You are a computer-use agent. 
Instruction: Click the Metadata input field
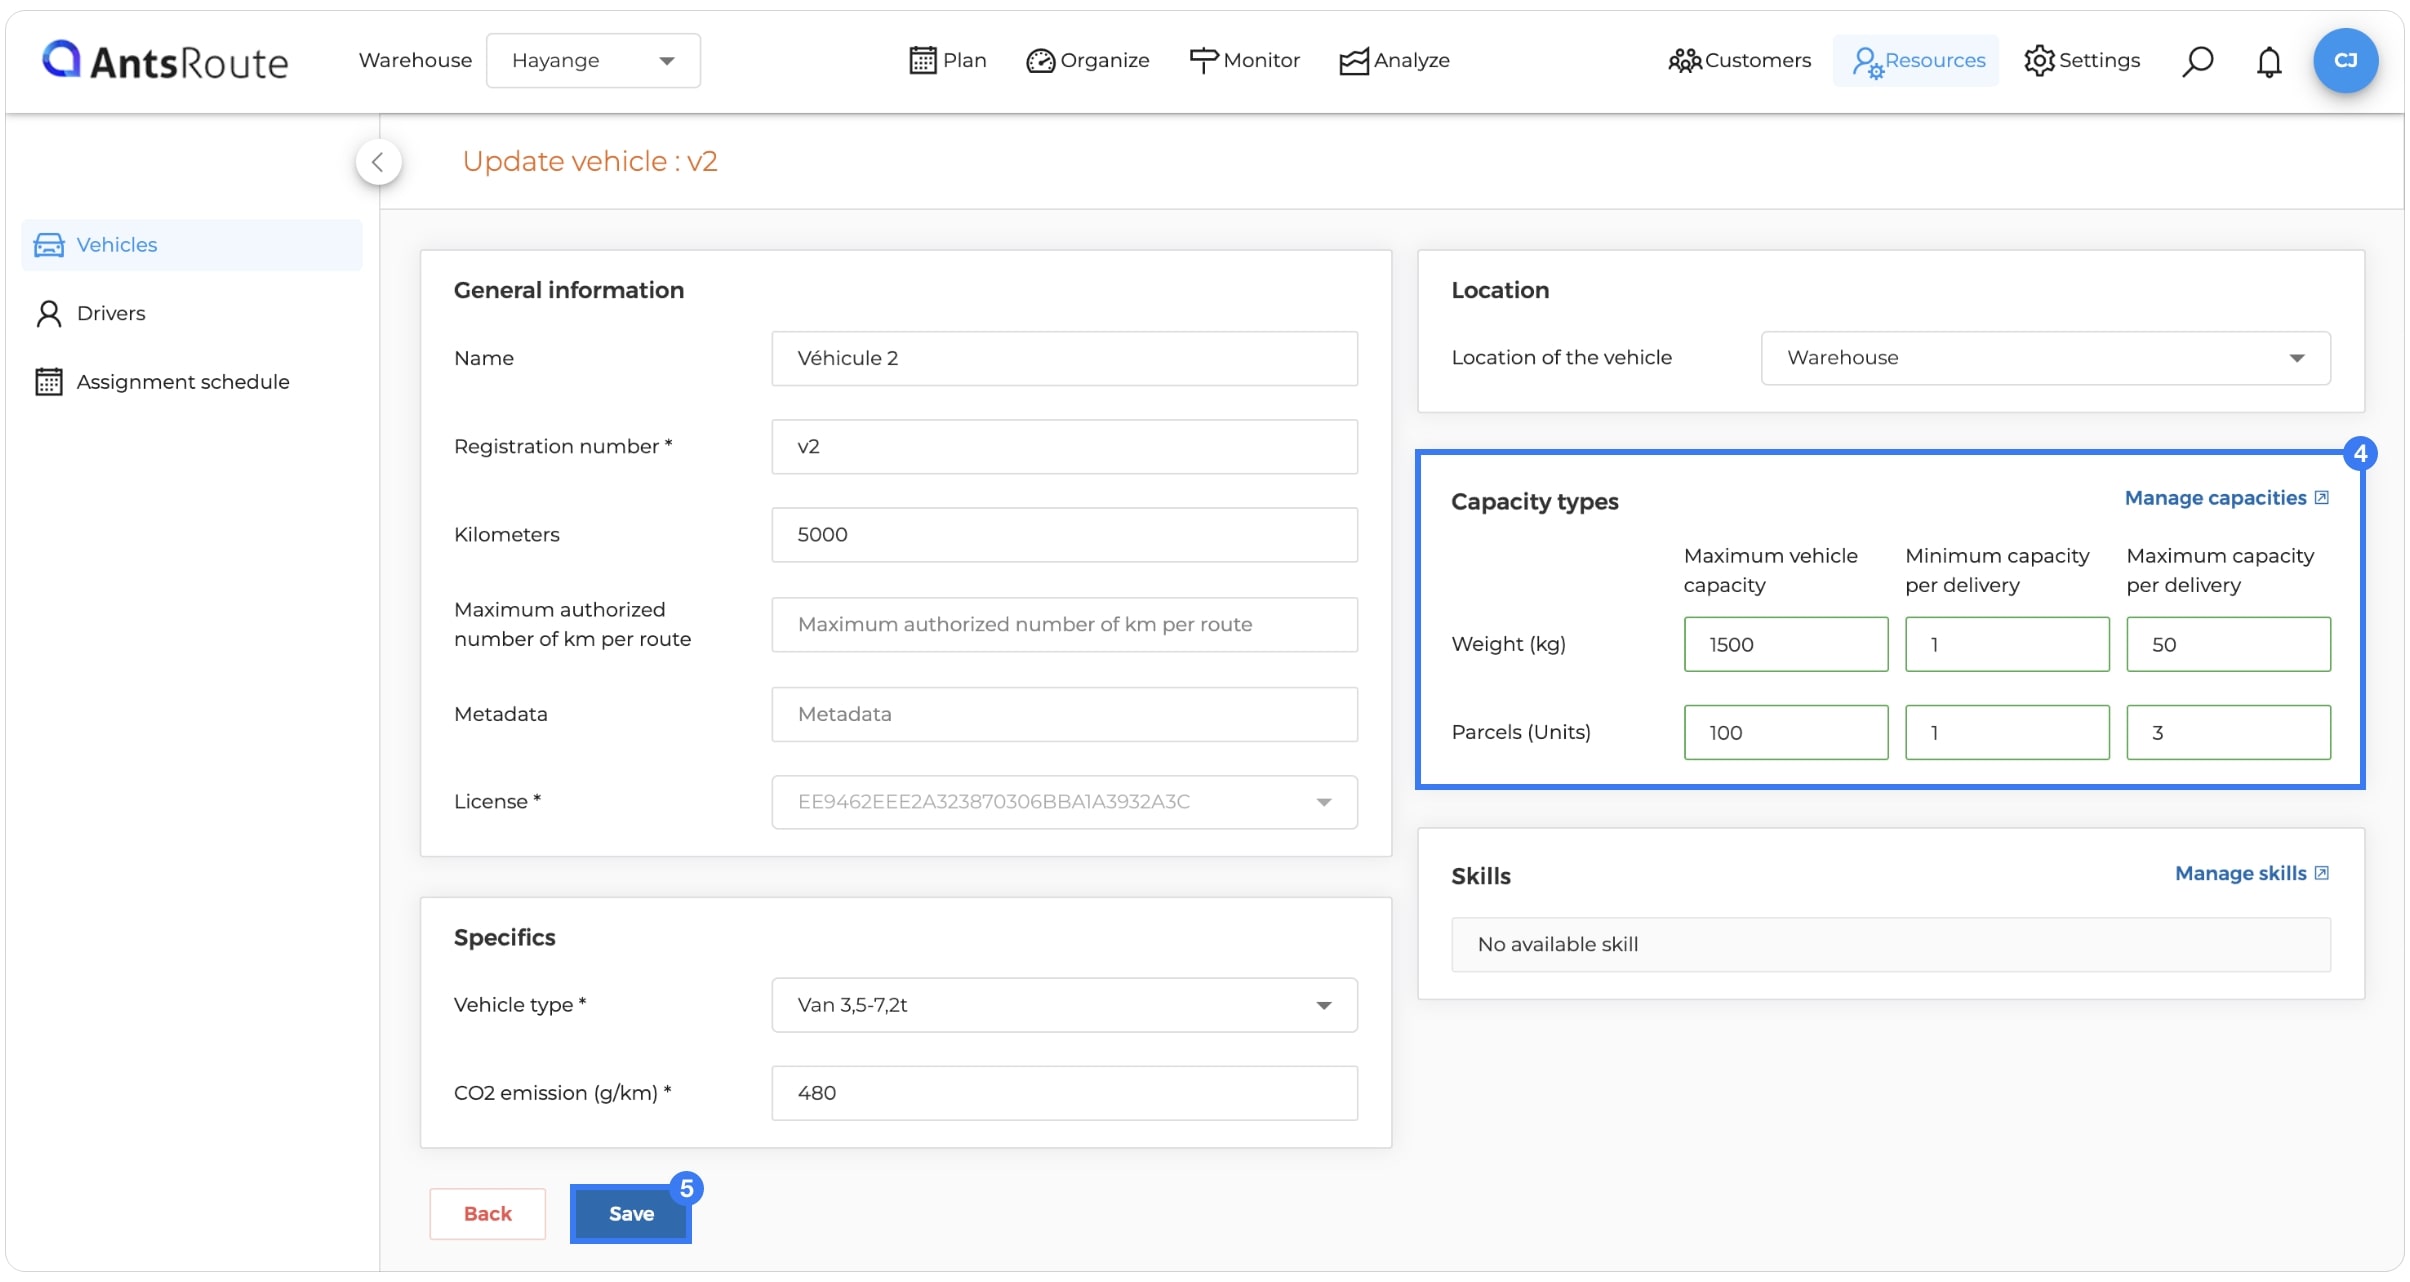pos(1064,714)
